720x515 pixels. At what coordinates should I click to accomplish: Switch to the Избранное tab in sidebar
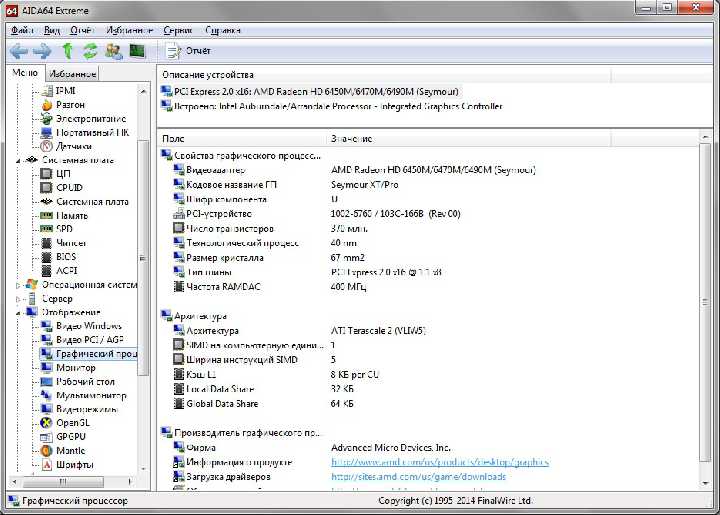[73, 74]
